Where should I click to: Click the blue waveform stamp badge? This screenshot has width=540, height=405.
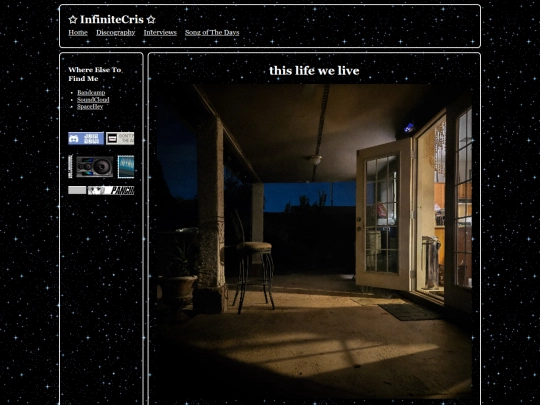[x=126, y=167]
